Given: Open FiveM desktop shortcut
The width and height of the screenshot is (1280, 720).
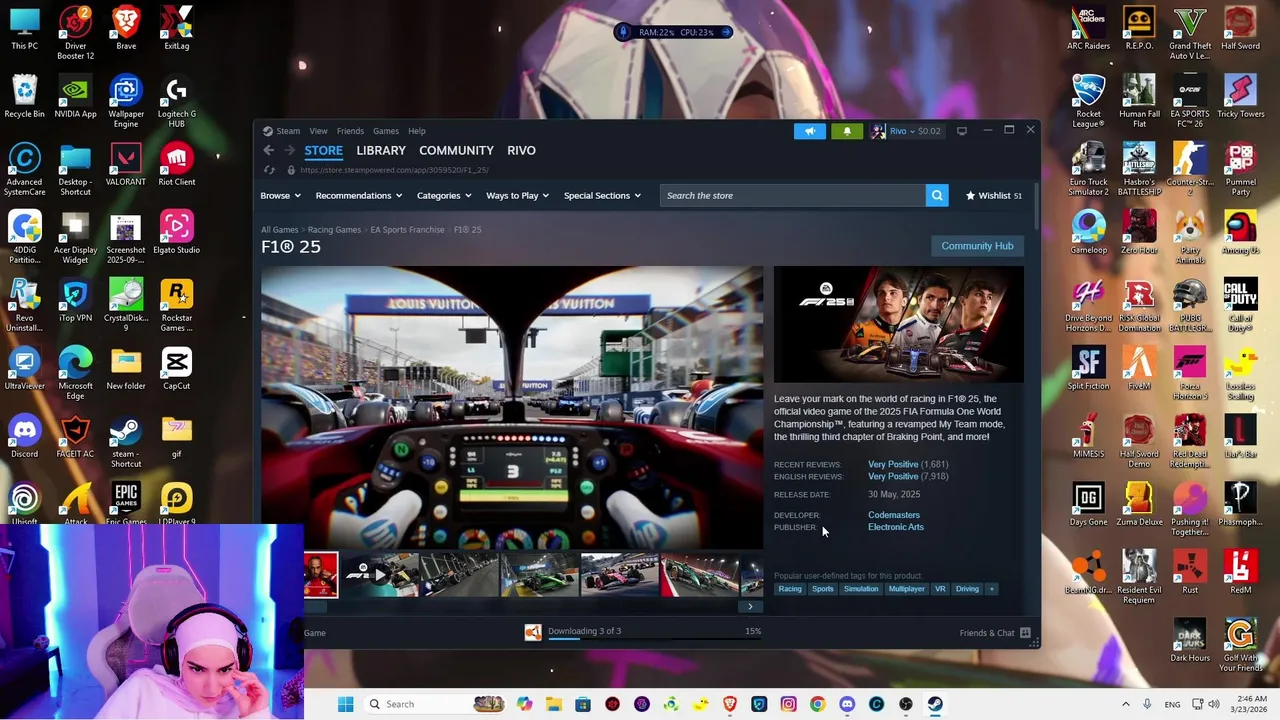Looking at the screenshot, I should click(1139, 368).
